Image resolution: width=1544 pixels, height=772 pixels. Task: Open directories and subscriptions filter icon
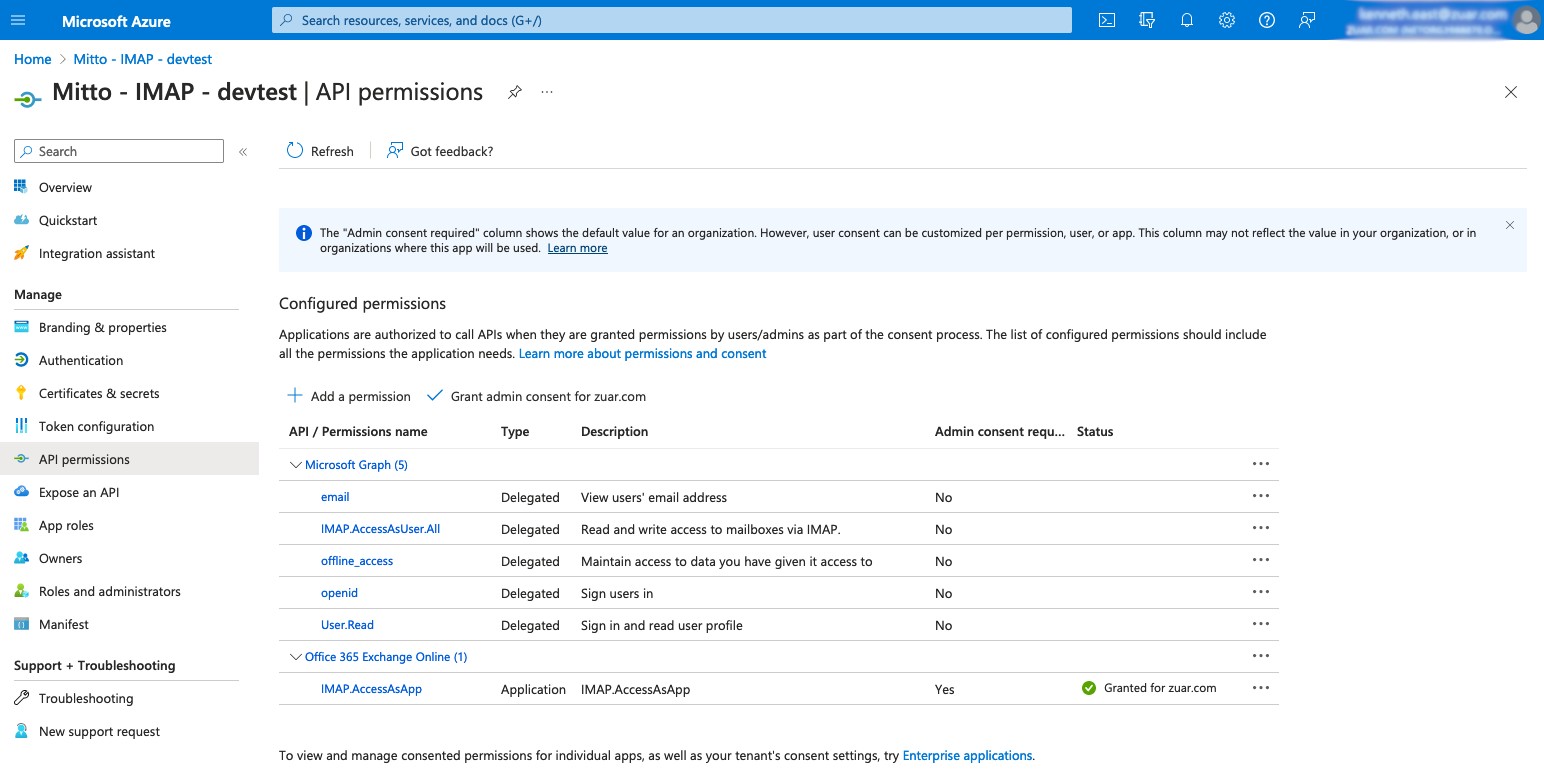[1147, 20]
